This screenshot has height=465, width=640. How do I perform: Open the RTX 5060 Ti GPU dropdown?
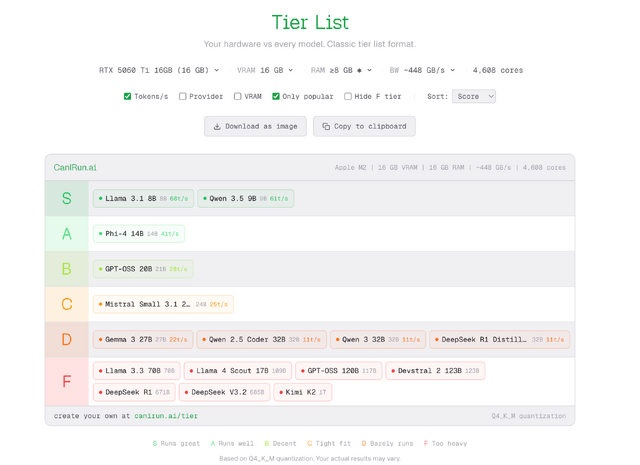point(159,71)
